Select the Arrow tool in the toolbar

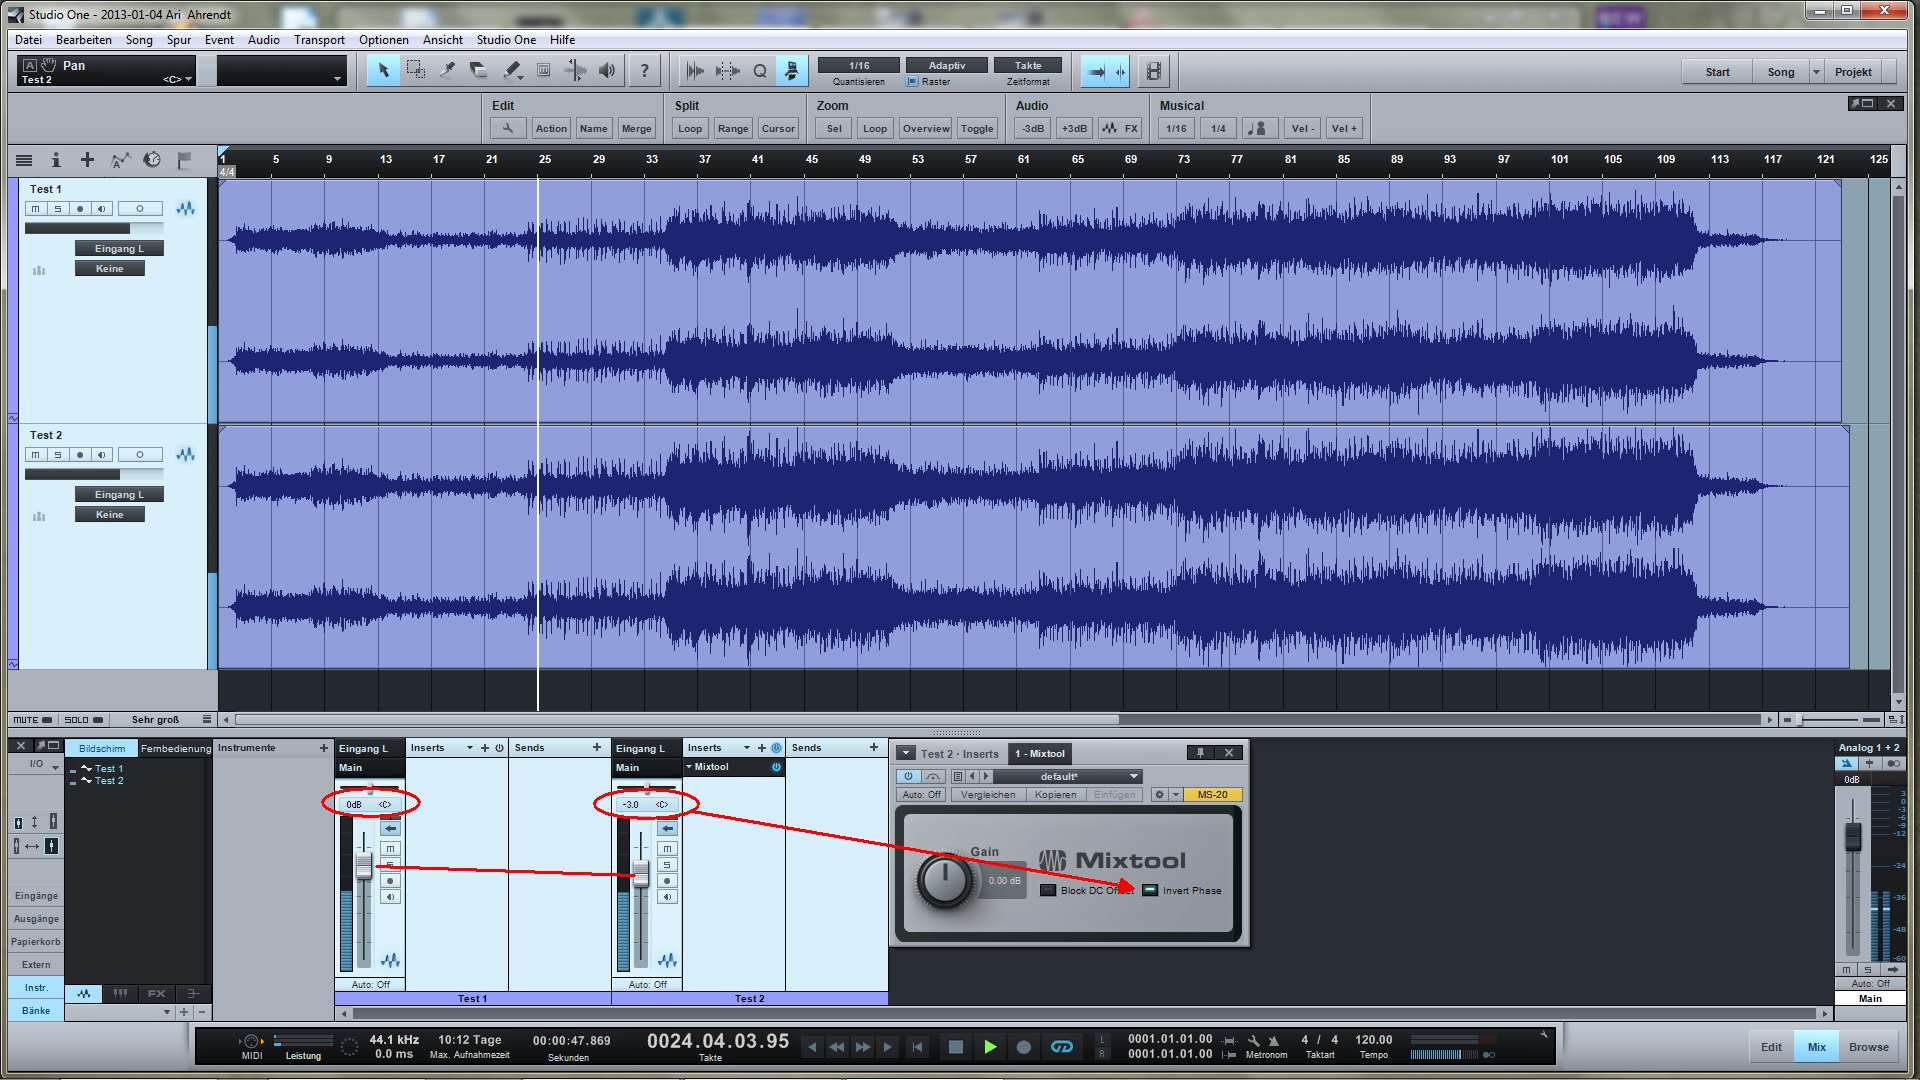click(383, 71)
